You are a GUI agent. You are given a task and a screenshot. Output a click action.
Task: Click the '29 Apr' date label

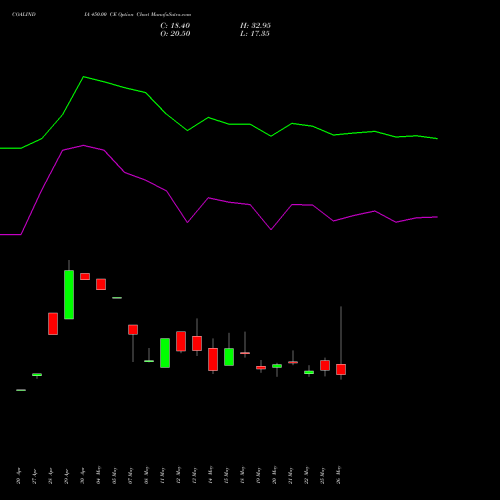pyautogui.click(x=66, y=477)
